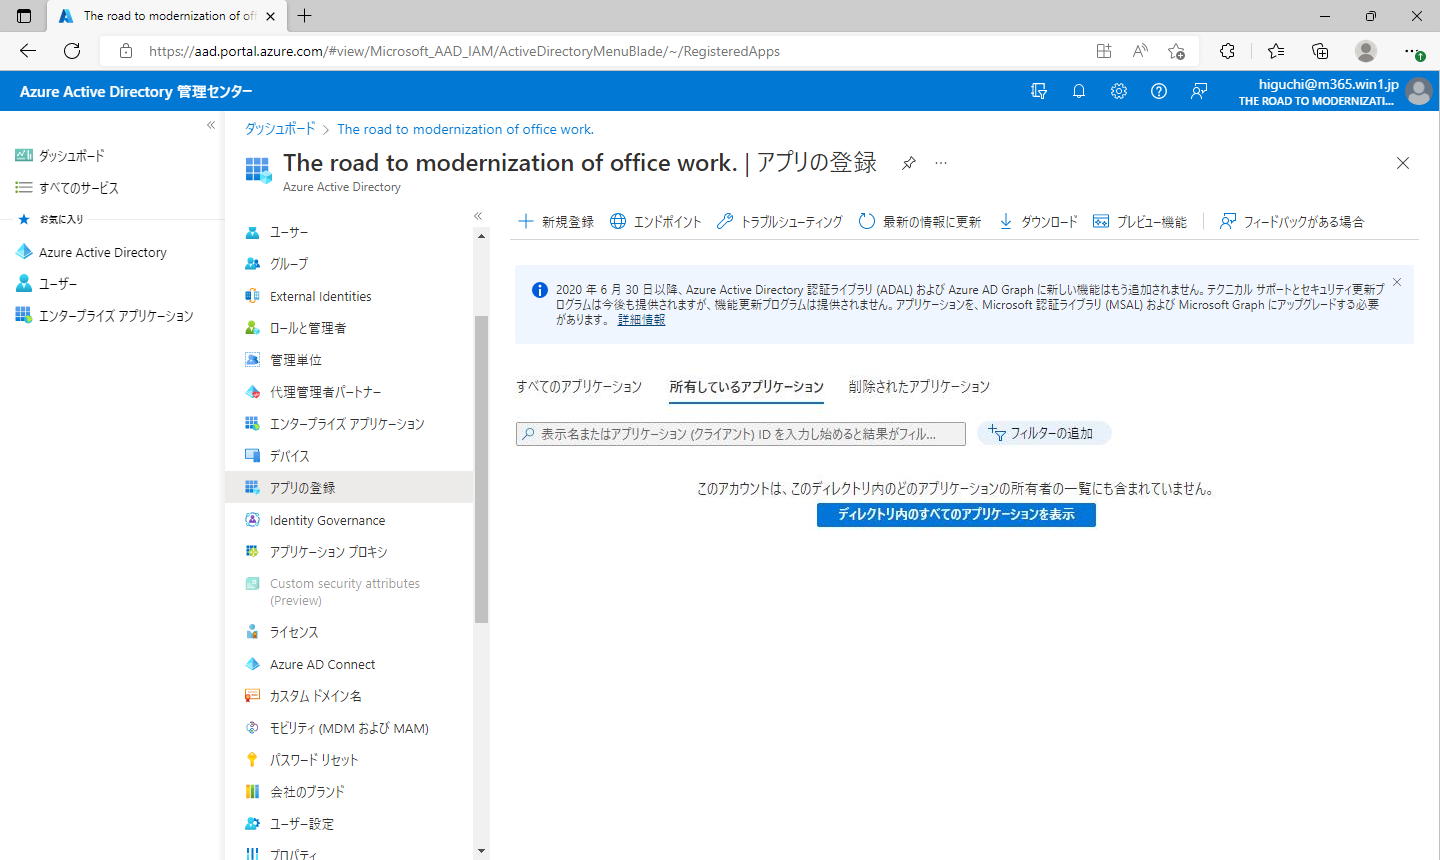Pin this blade to dashboard

[x=909, y=163]
